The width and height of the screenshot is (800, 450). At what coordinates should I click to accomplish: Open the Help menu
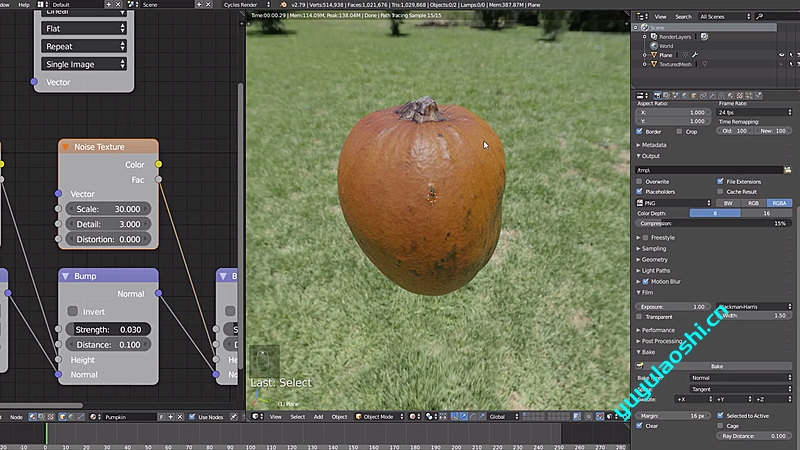click(24, 5)
